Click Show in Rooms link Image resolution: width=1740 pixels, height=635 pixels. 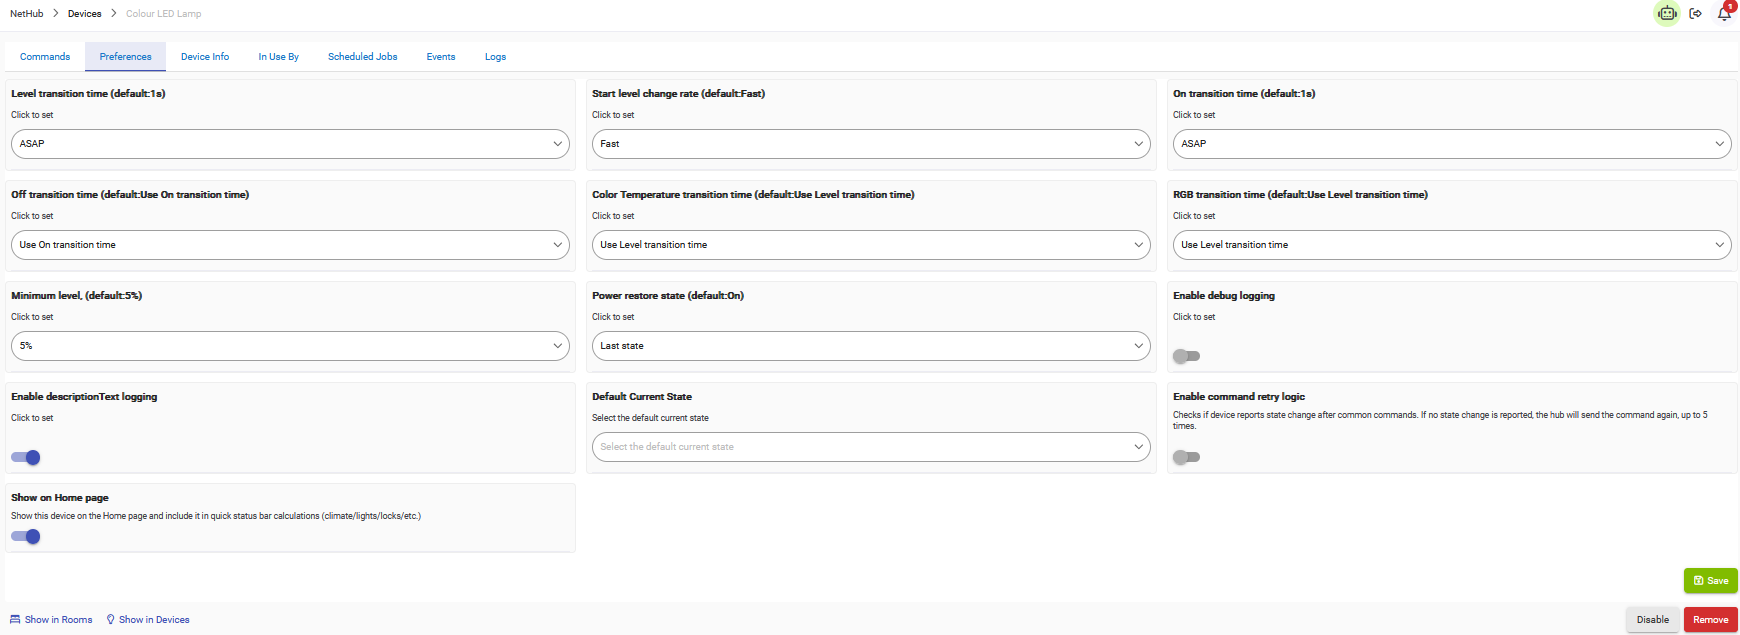pyautogui.click(x=58, y=620)
